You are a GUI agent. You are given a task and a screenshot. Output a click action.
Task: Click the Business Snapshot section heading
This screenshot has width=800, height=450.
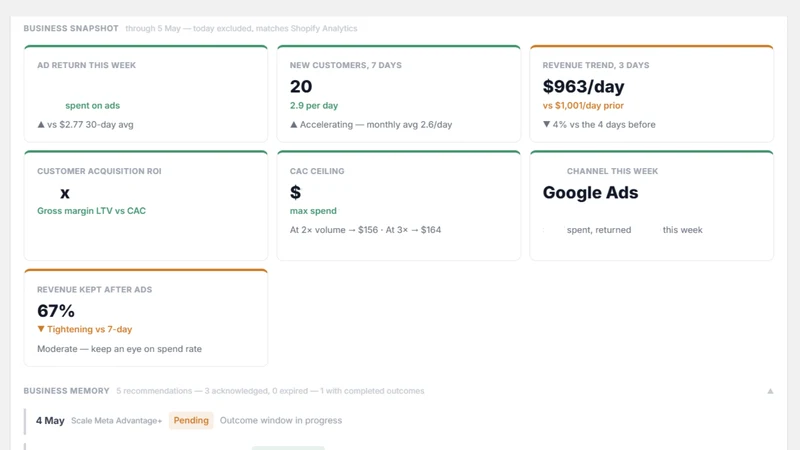pos(71,29)
